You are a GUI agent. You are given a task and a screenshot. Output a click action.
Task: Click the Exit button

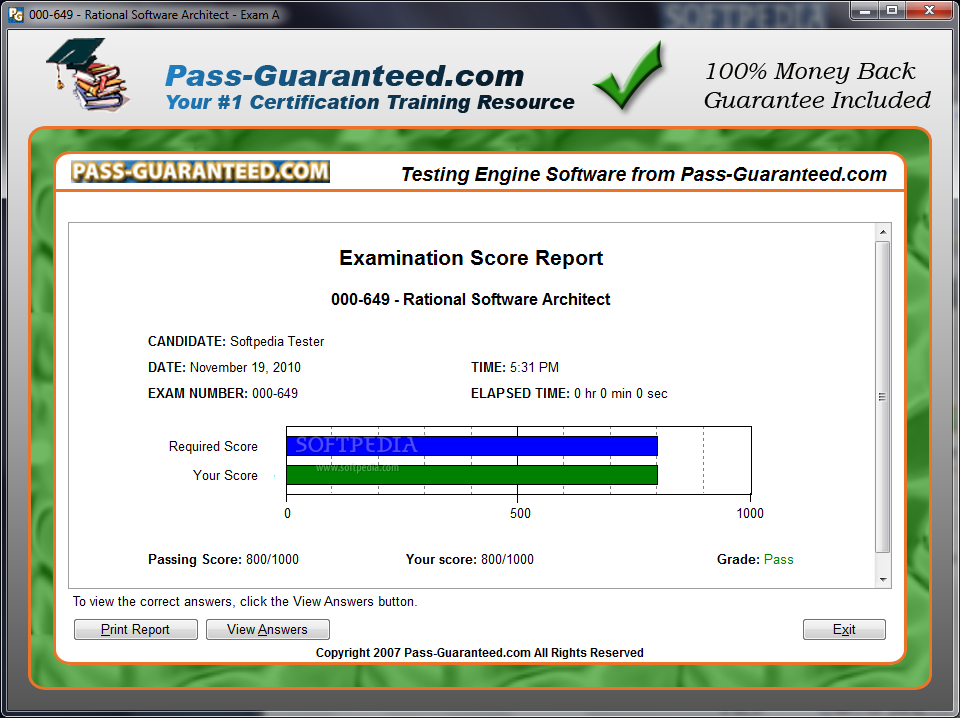[844, 629]
